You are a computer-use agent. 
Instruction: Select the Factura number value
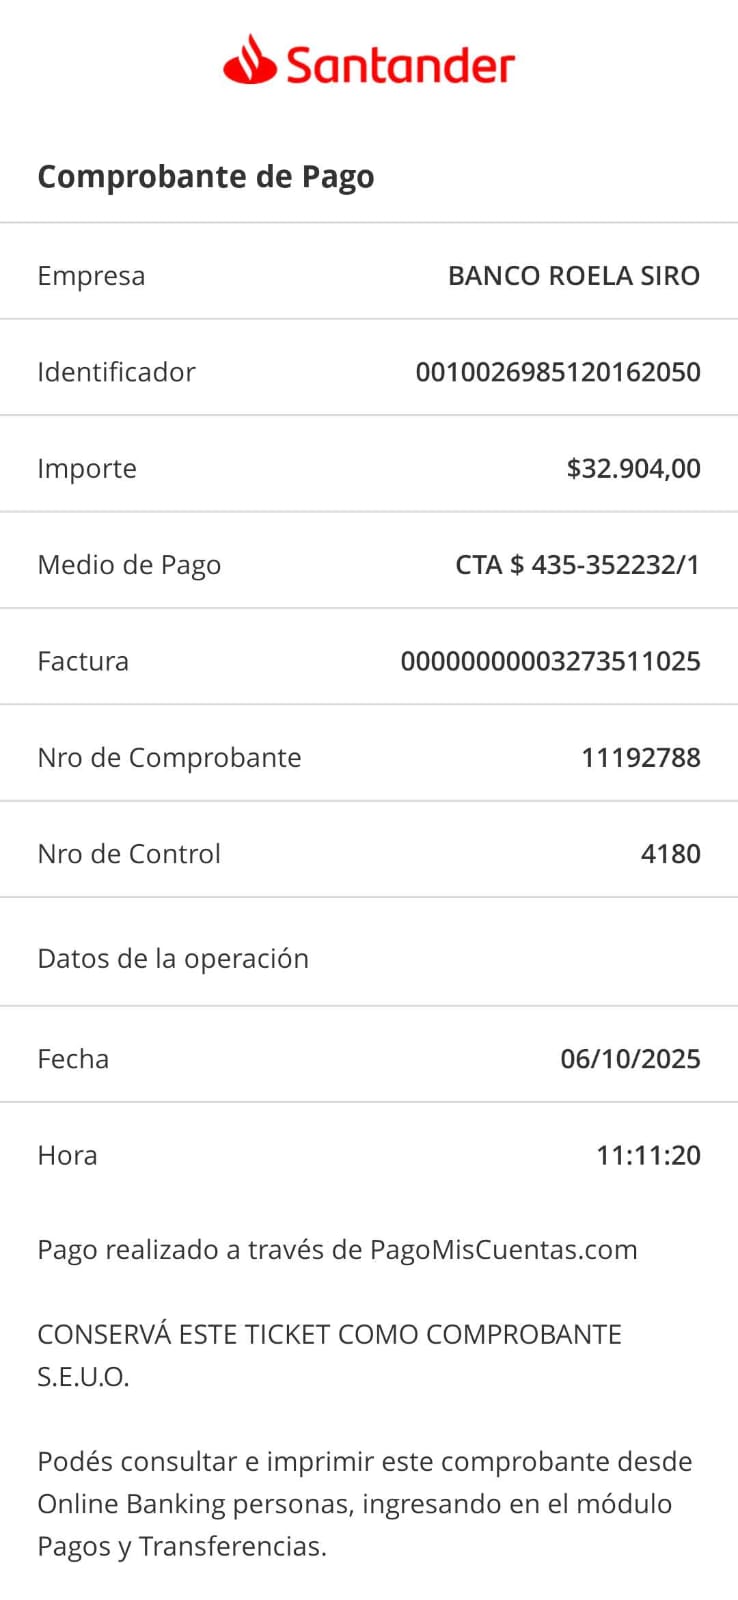(x=550, y=661)
